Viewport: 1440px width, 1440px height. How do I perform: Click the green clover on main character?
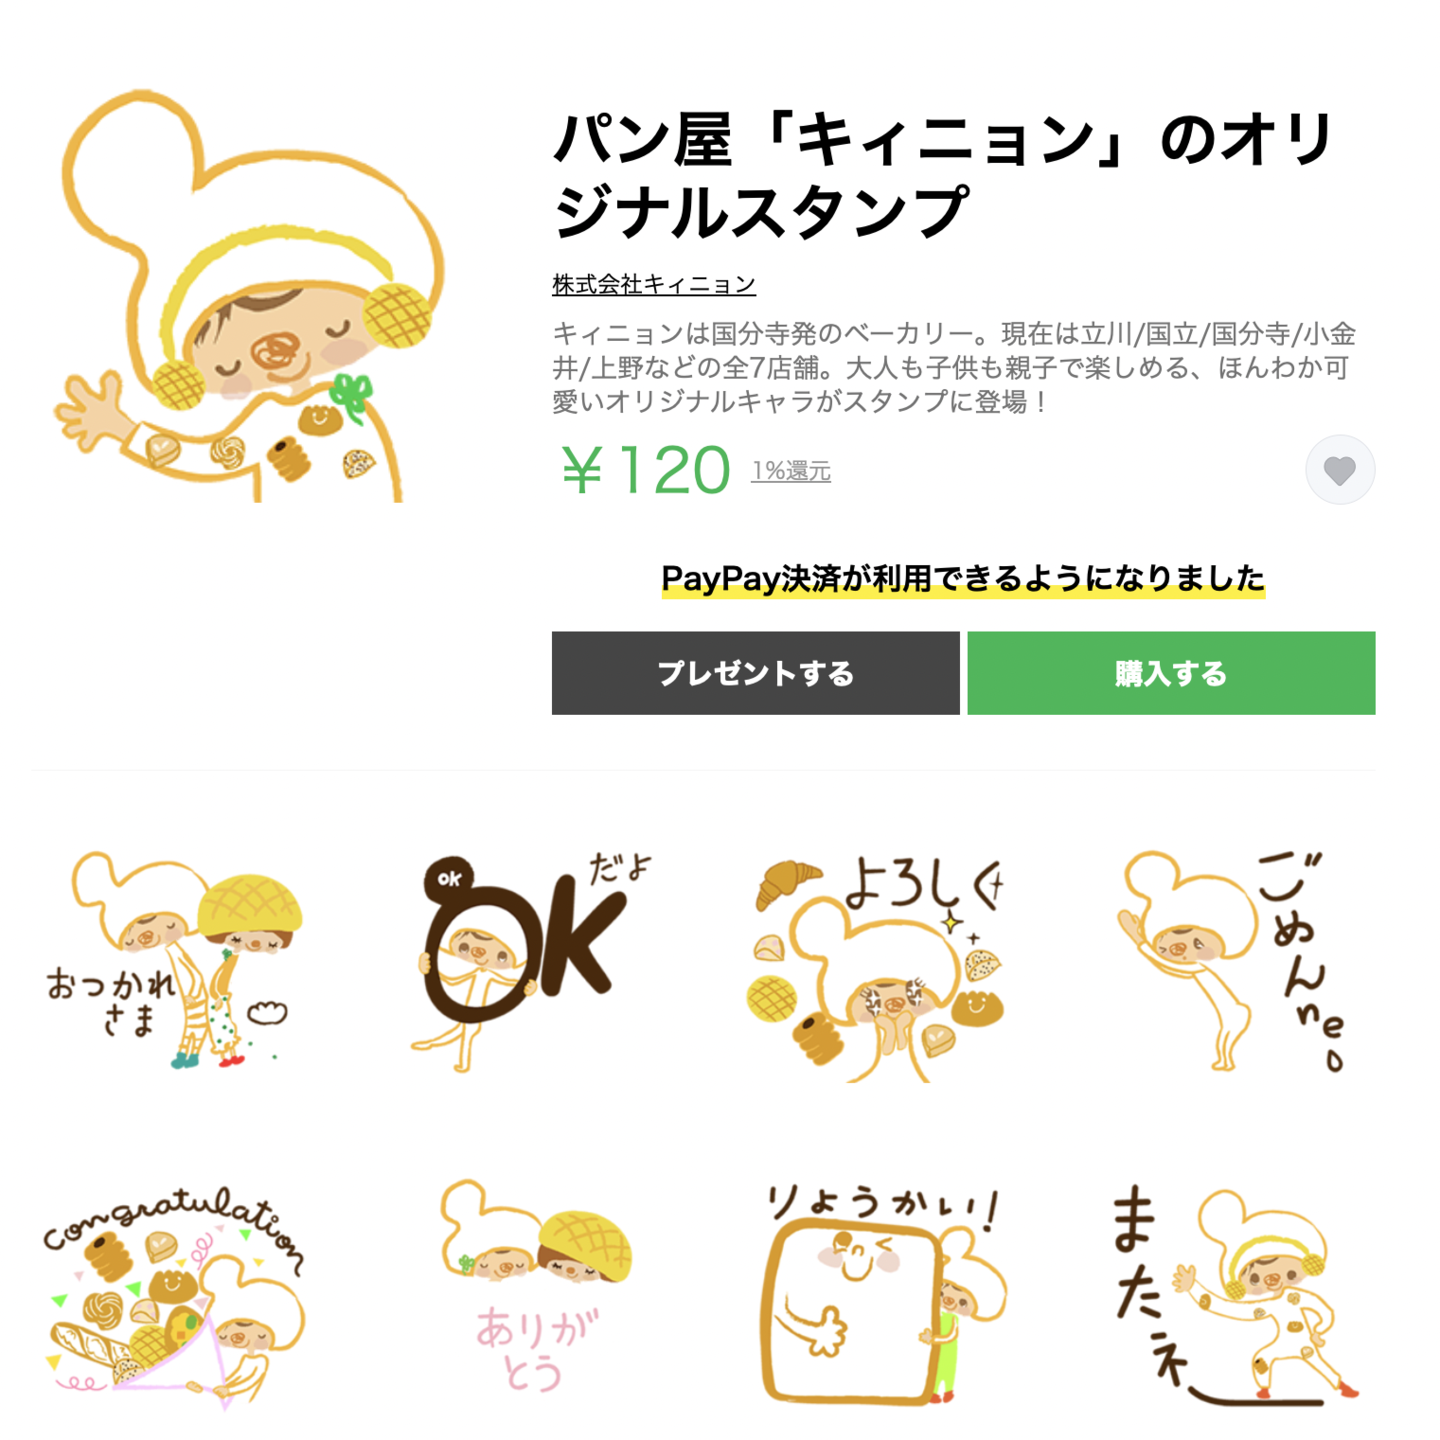351,396
